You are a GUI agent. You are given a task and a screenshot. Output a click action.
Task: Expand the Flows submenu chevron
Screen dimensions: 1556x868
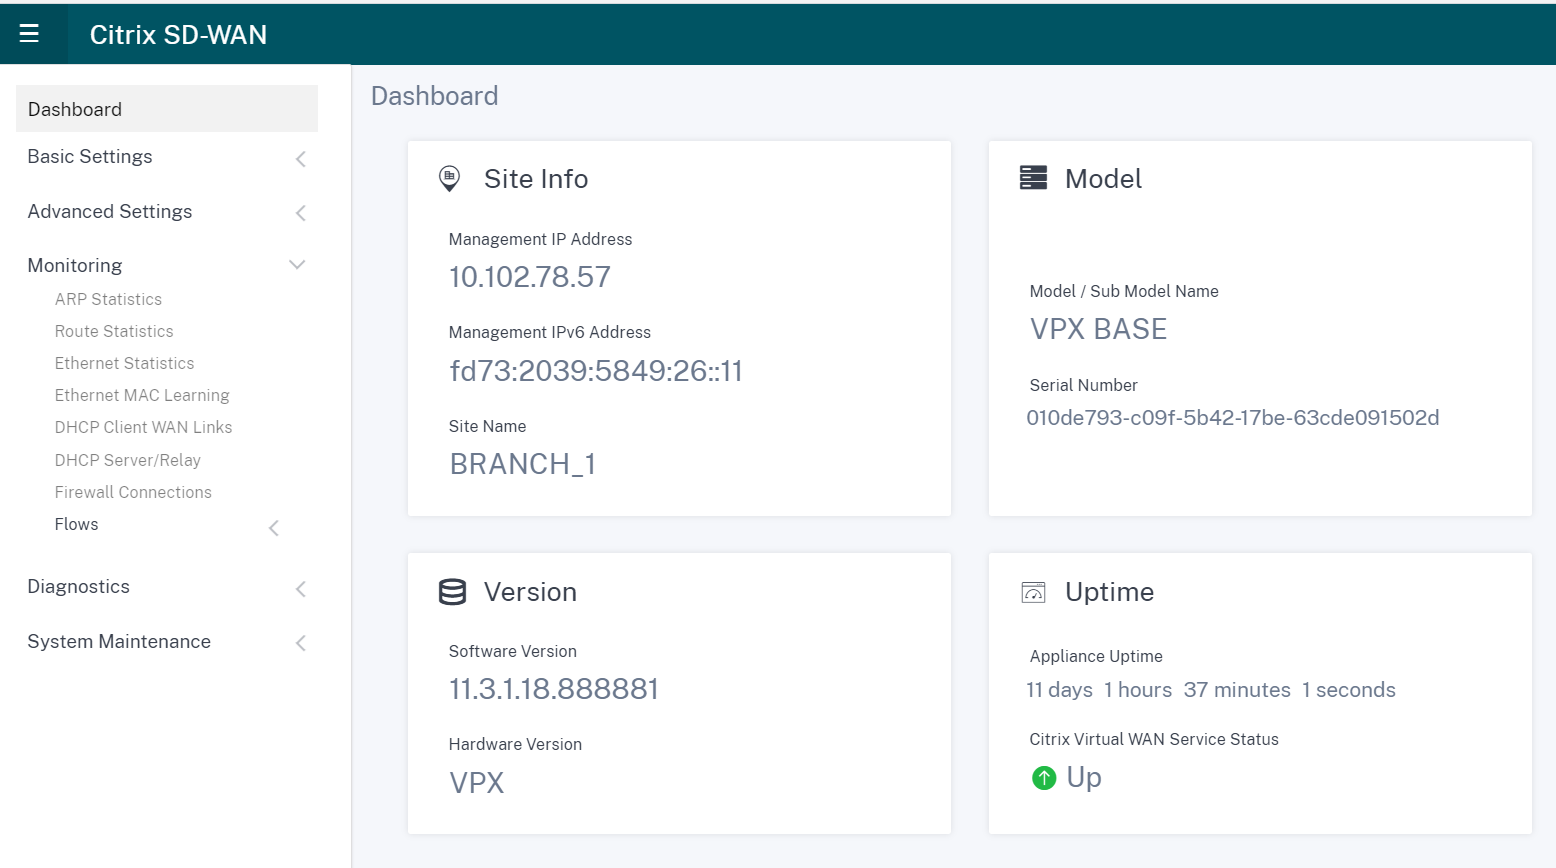pyautogui.click(x=274, y=528)
